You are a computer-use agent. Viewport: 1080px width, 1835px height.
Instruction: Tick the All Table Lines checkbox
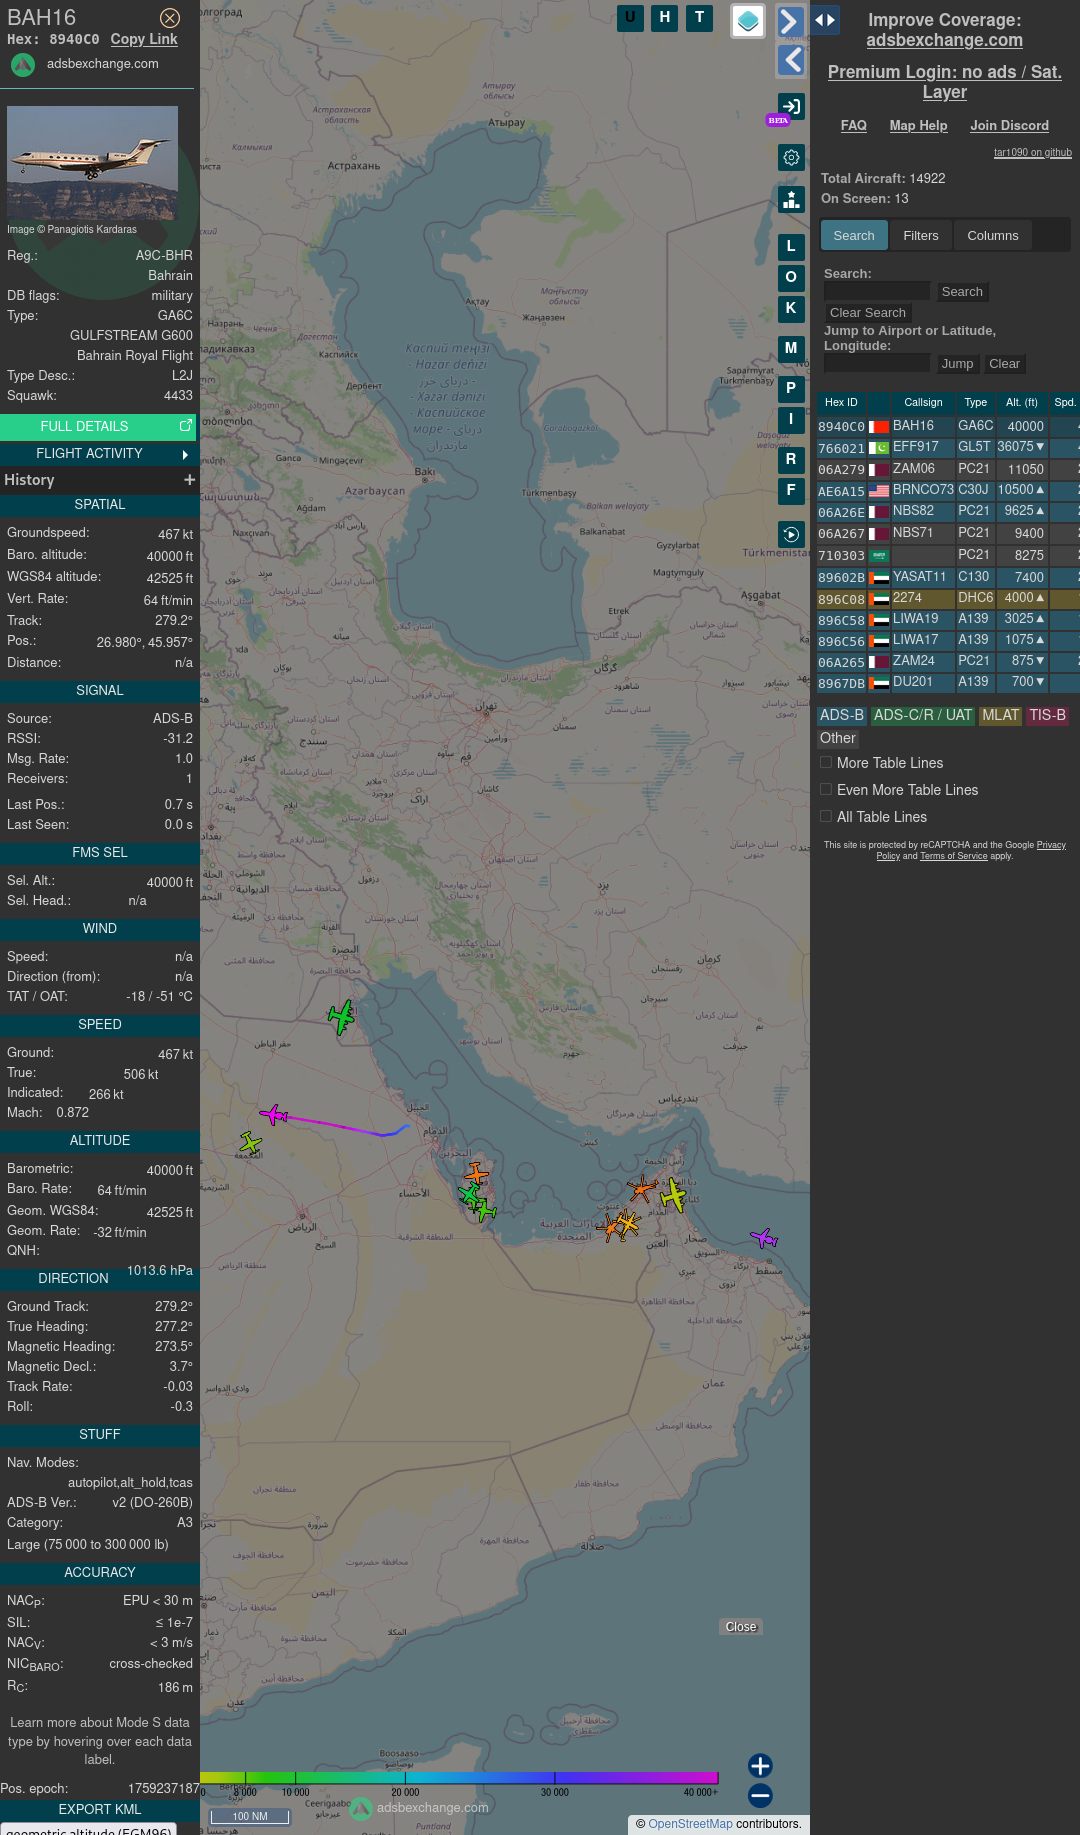(x=826, y=817)
